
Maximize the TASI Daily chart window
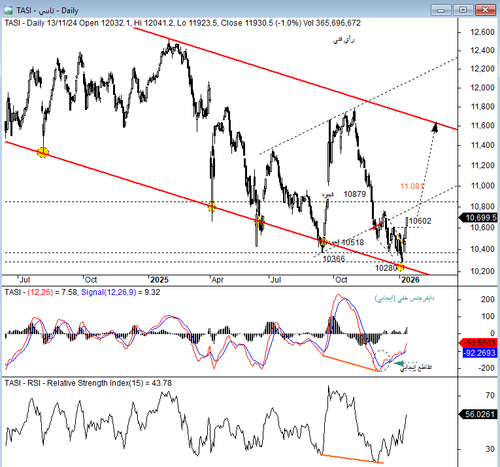[463, 10]
